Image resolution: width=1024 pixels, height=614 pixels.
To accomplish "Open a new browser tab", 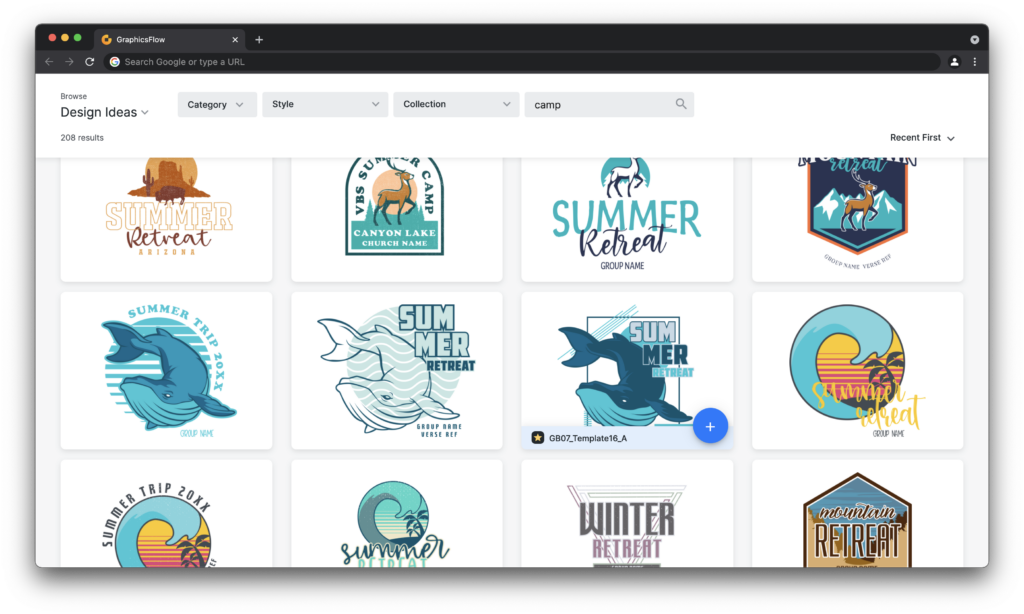I will [259, 40].
